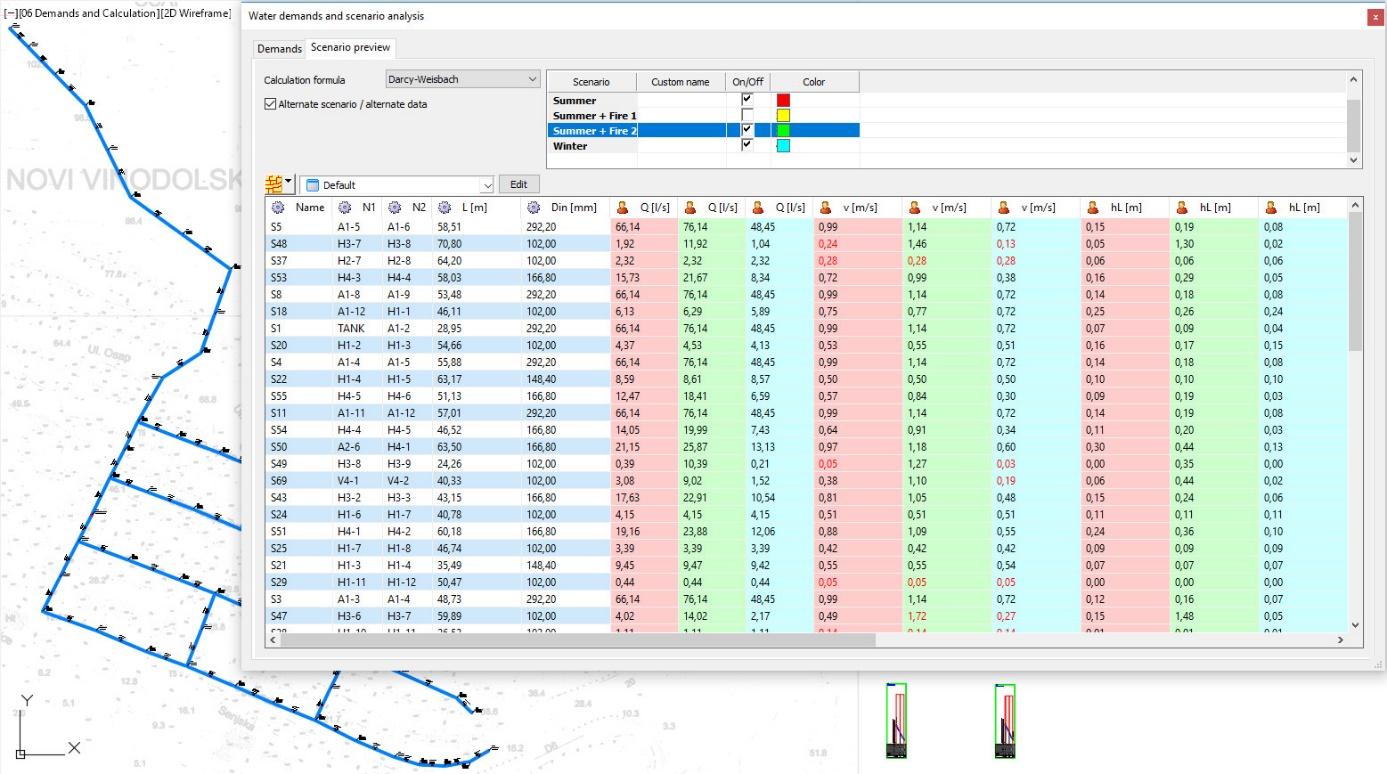Enable the Summer + Fire 1 checkbox
Image resolution: width=1387 pixels, height=774 pixels.
[746, 115]
